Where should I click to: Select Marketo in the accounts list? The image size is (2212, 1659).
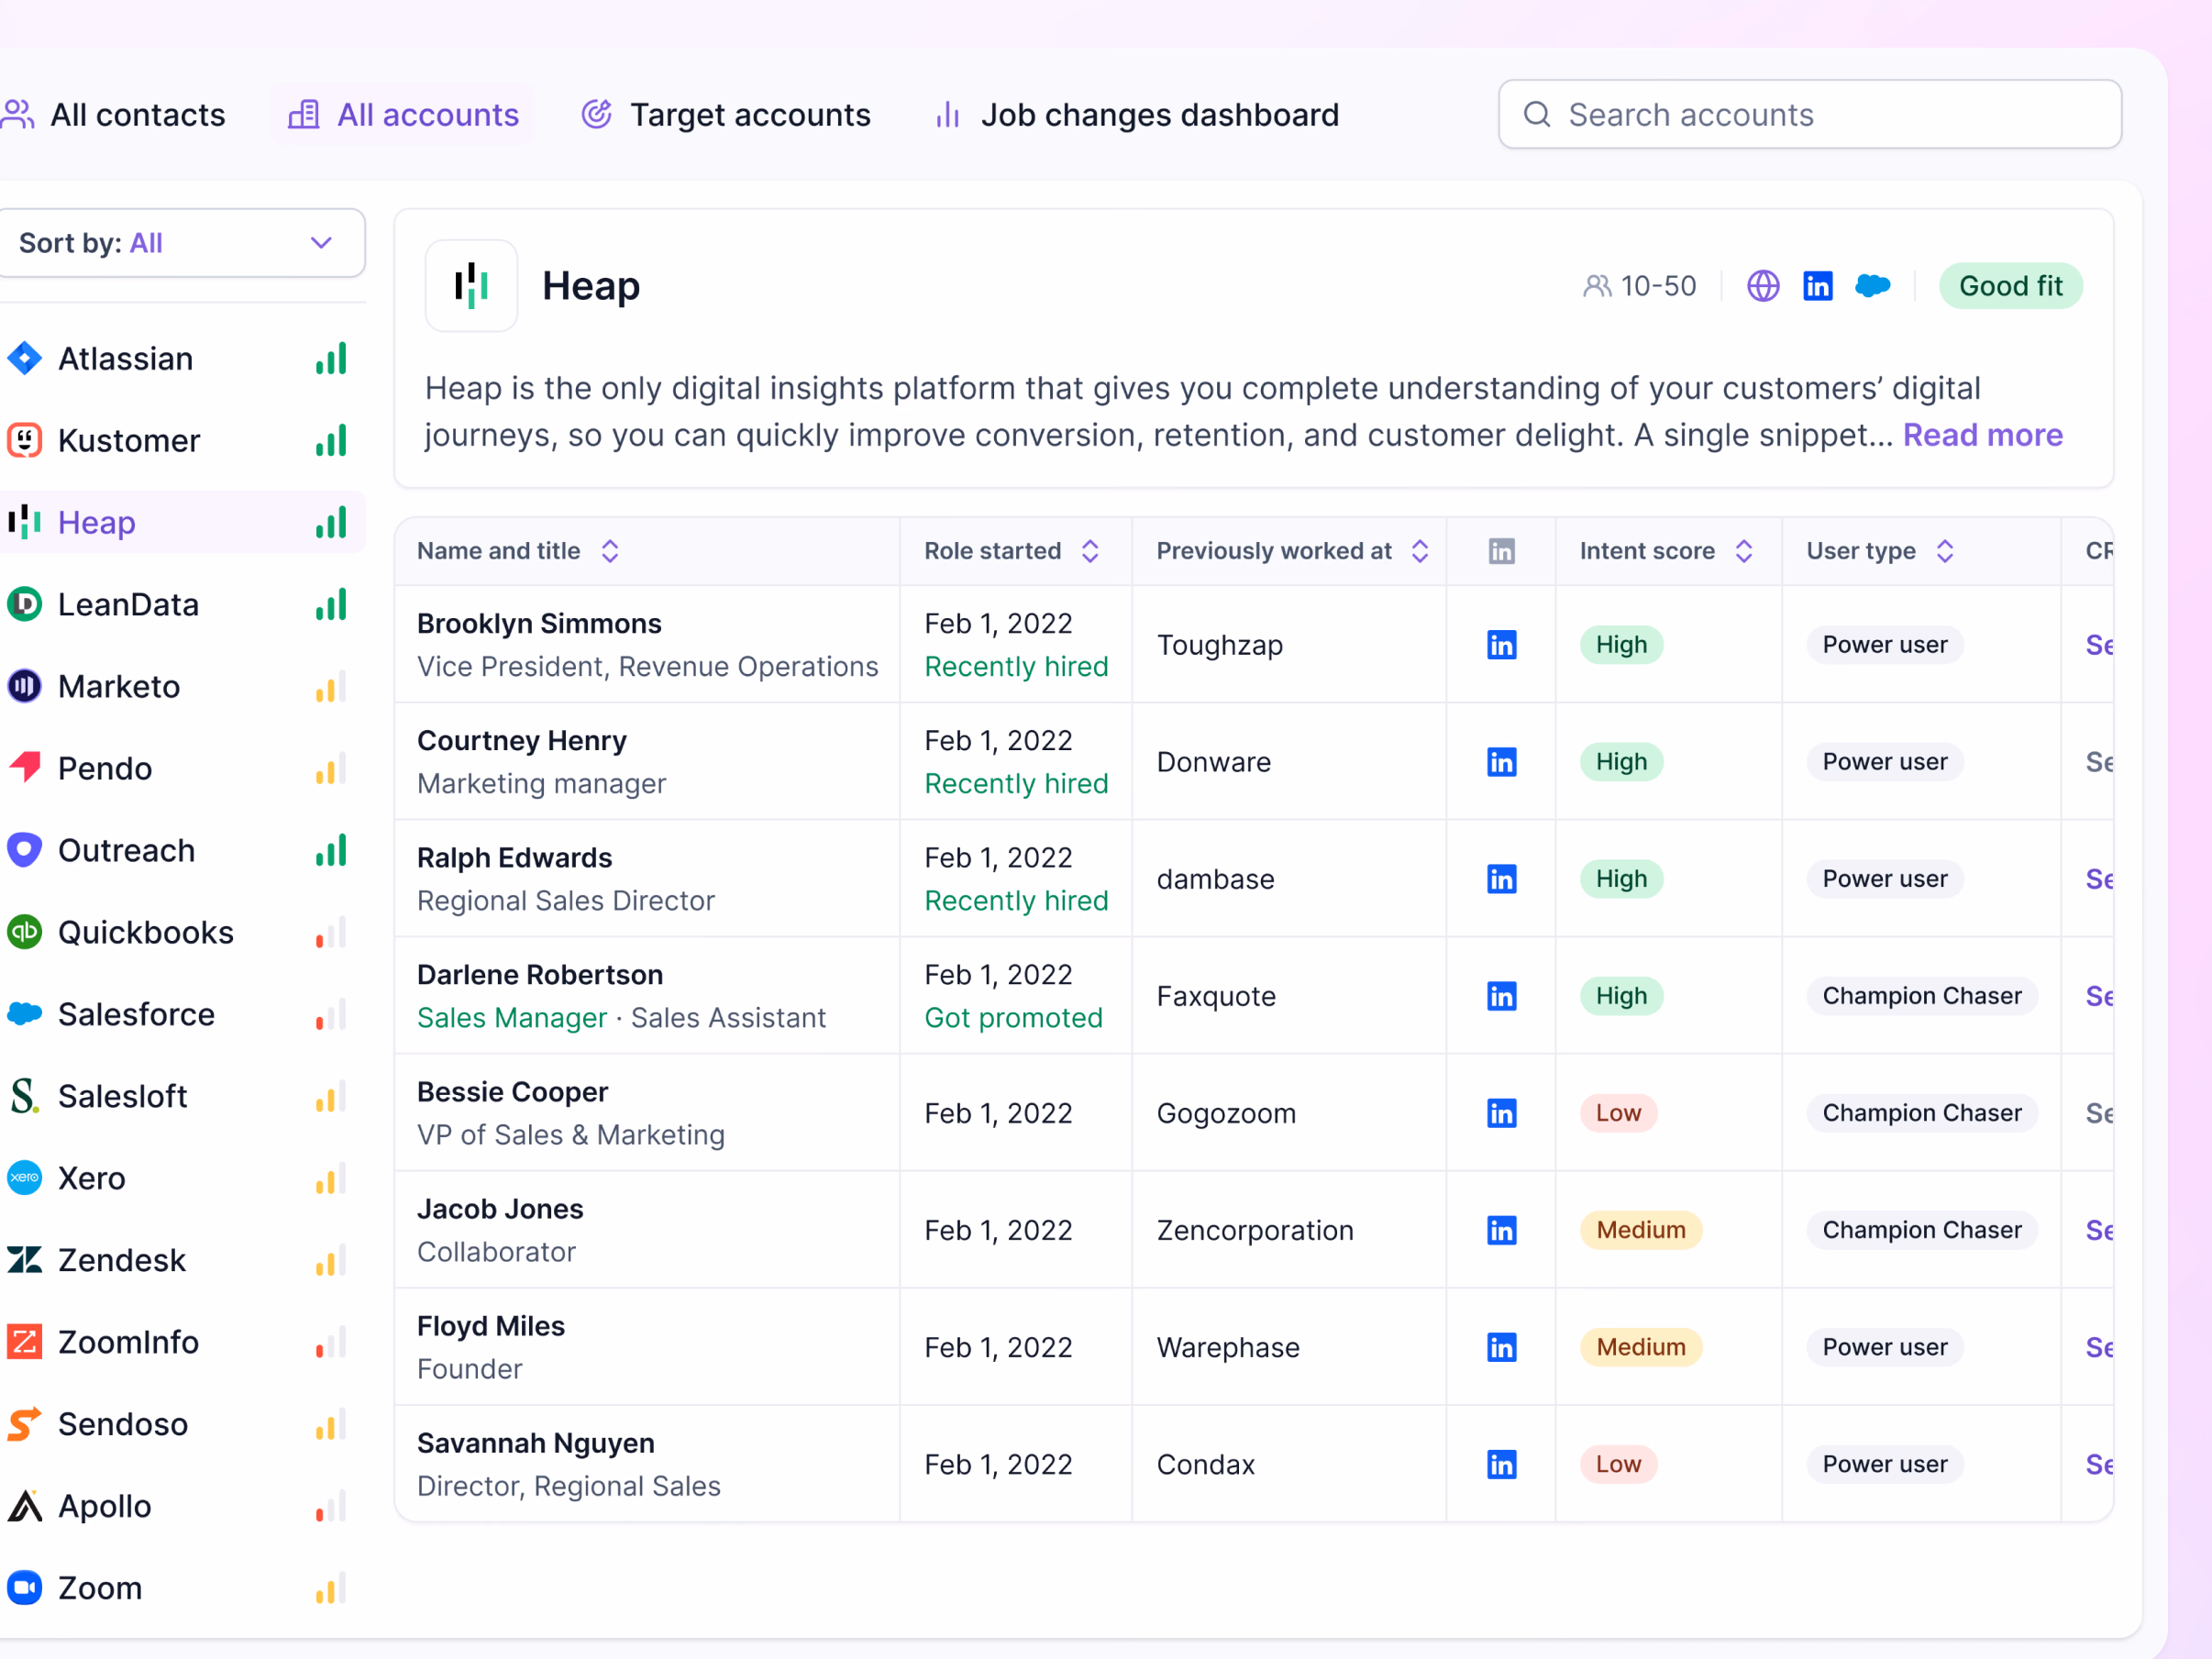pos(181,686)
